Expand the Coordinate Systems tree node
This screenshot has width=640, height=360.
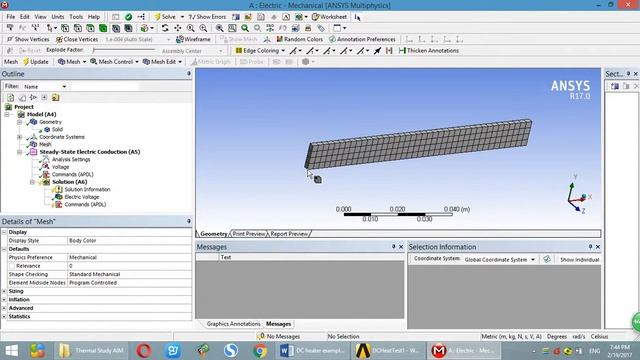point(19,137)
